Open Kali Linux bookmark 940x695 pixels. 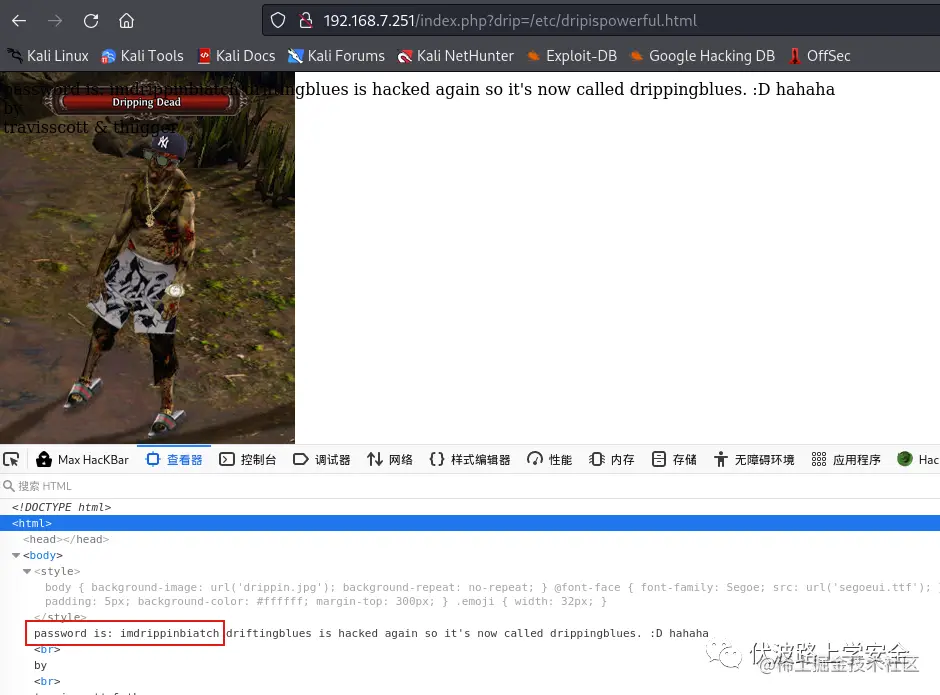click(48, 56)
